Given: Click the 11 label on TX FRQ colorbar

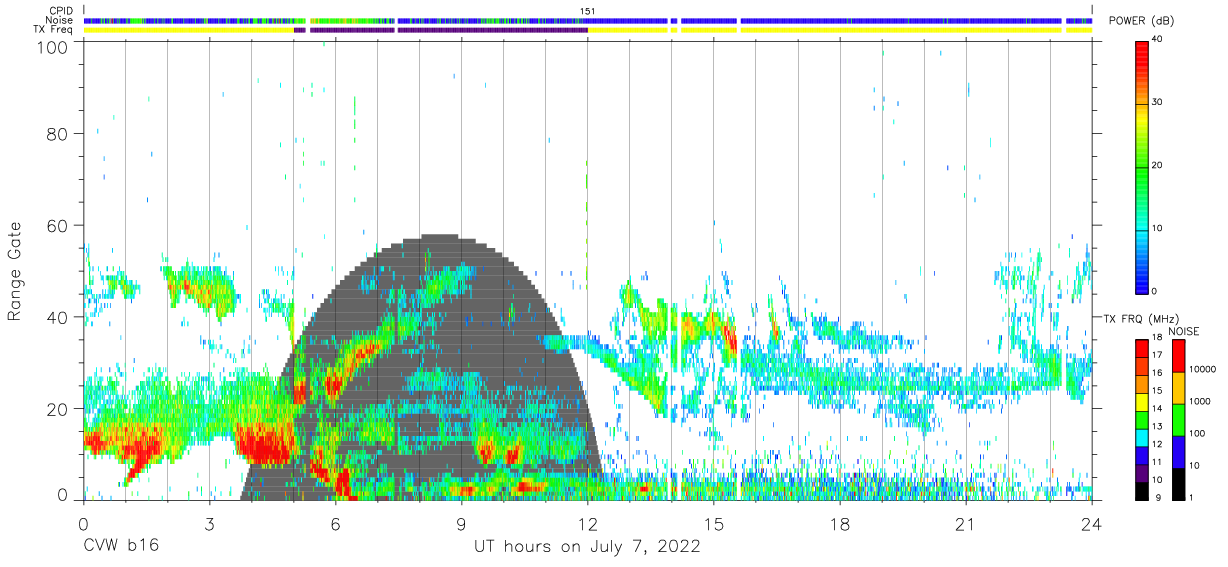Looking at the screenshot, I should (1158, 462).
